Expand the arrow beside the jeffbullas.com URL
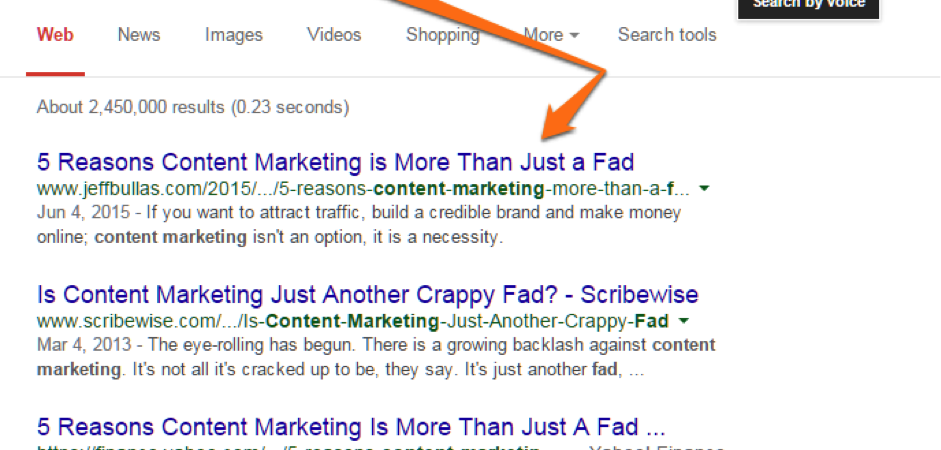 click(705, 189)
